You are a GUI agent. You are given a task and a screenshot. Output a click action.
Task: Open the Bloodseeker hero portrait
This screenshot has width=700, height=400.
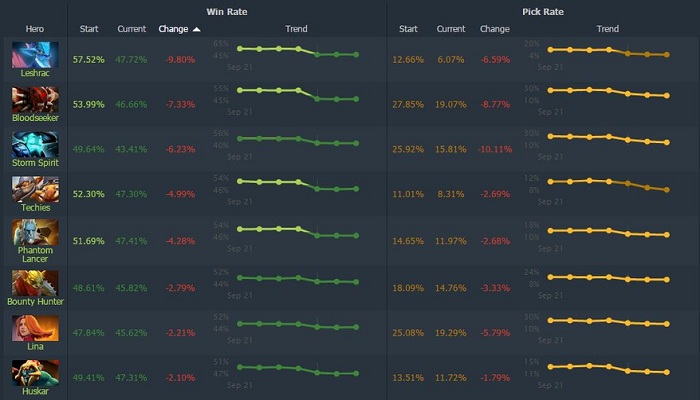click(x=35, y=99)
